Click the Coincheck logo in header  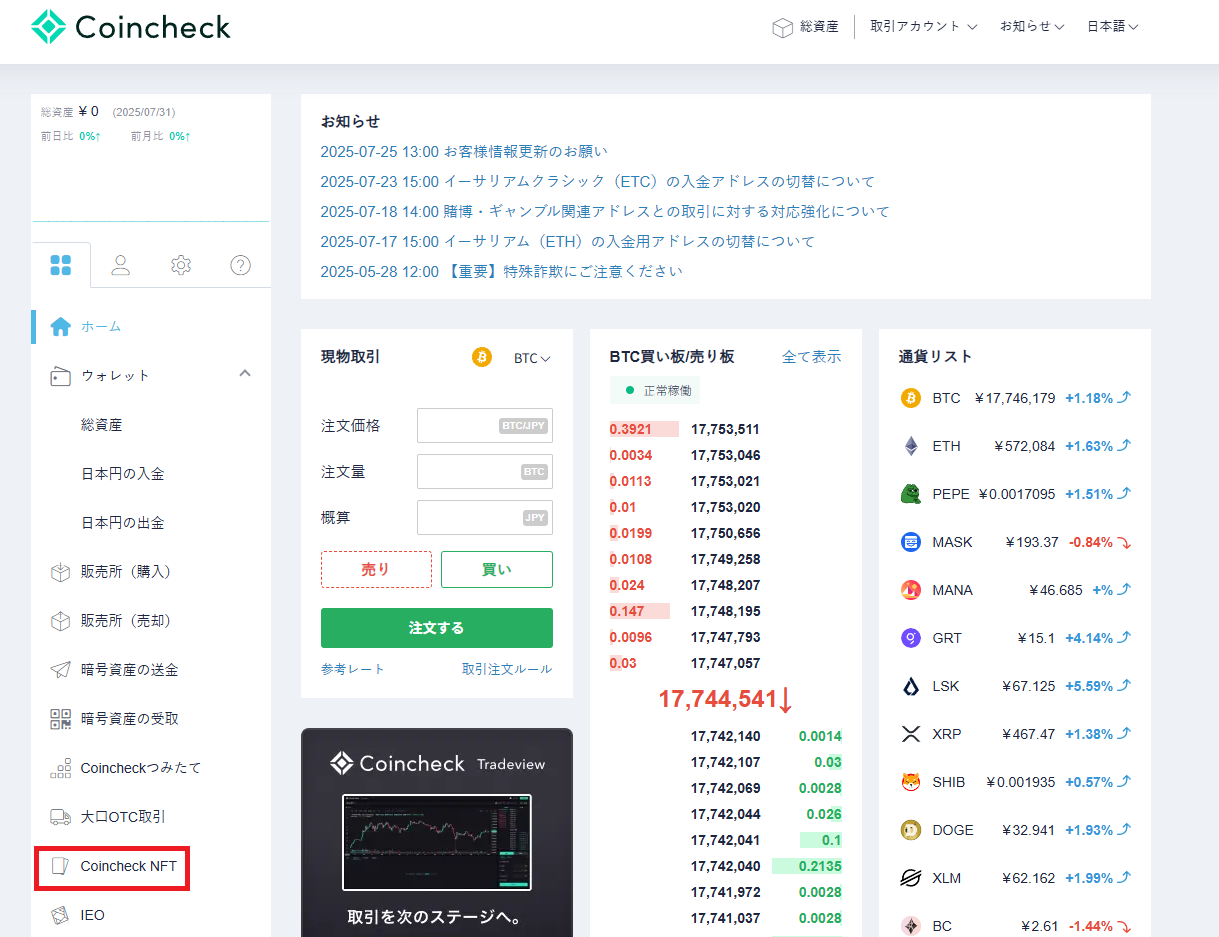[131, 27]
